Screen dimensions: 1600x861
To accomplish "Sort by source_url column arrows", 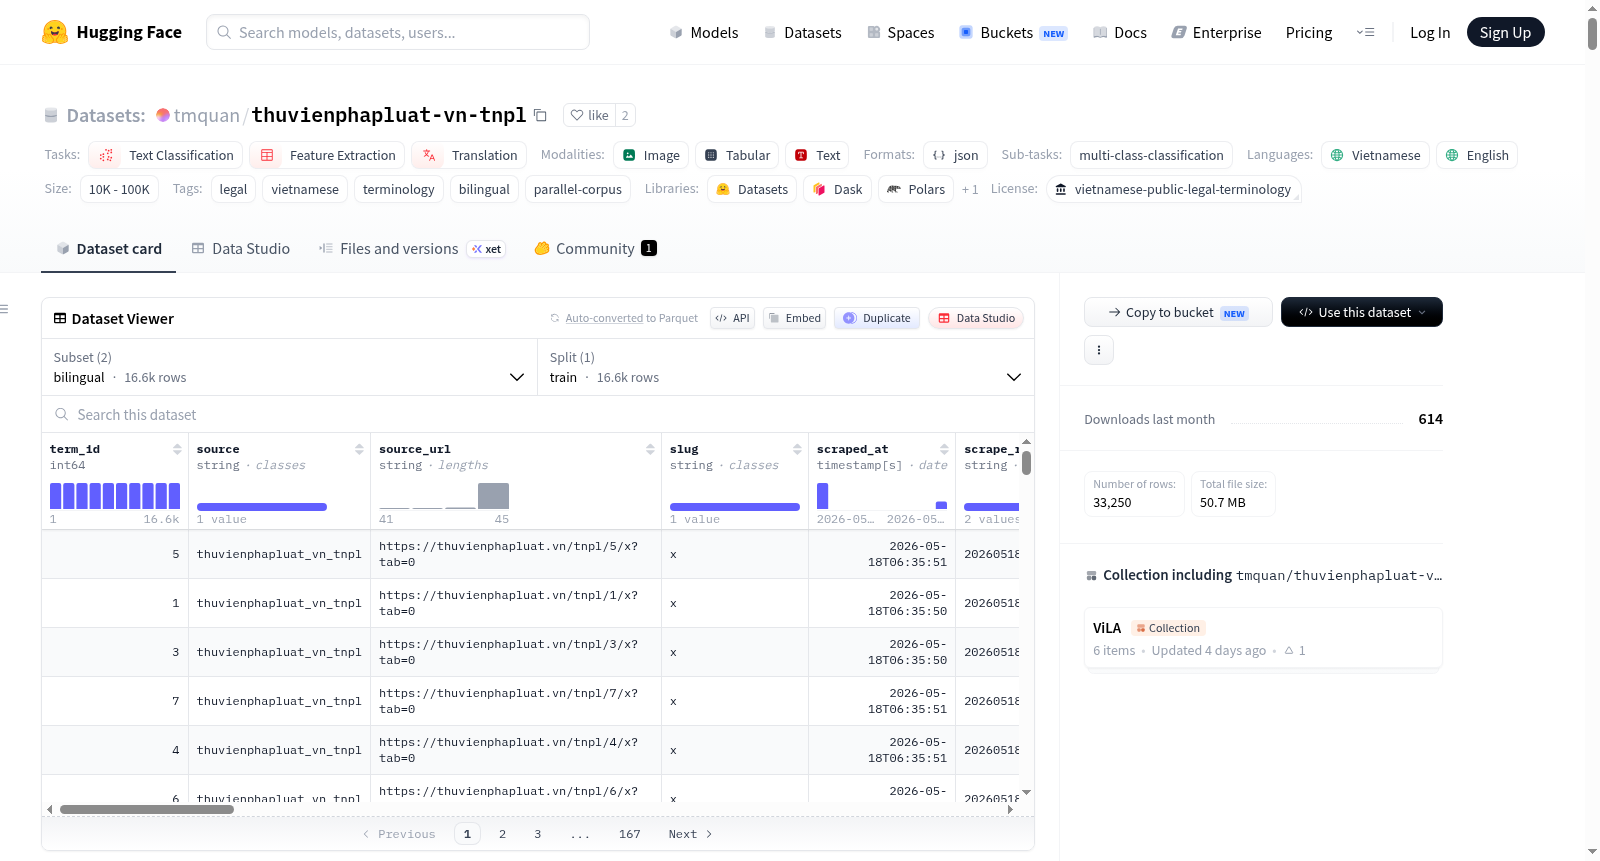I will click(650, 449).
